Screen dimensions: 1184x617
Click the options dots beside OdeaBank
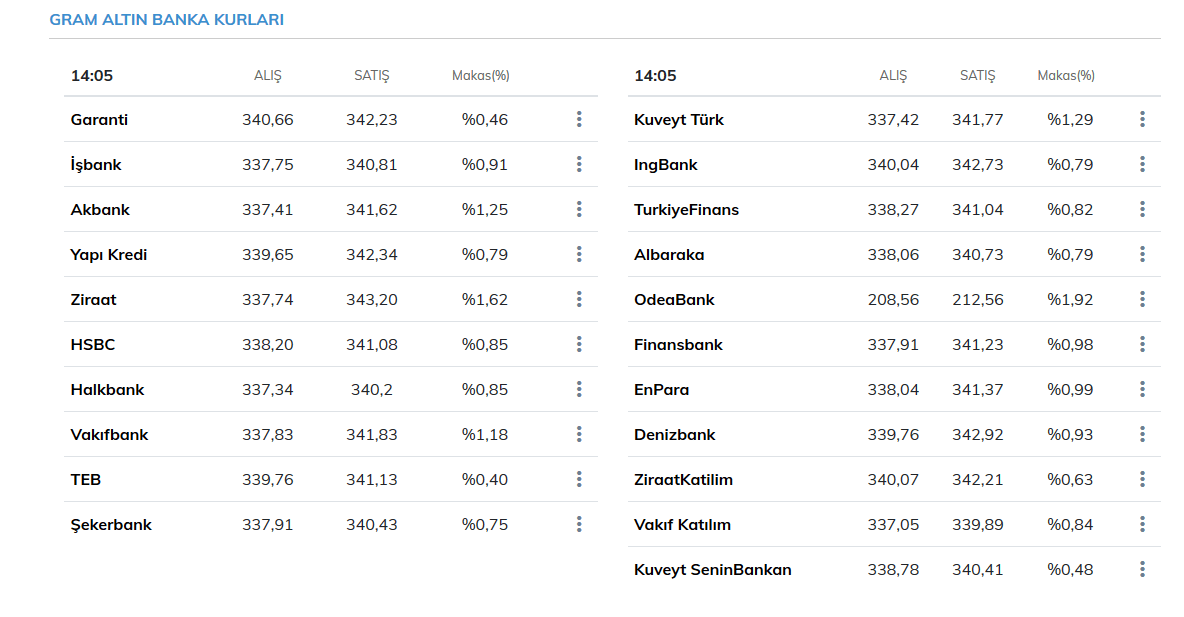pyautogui.click(x=1142, y=299)
